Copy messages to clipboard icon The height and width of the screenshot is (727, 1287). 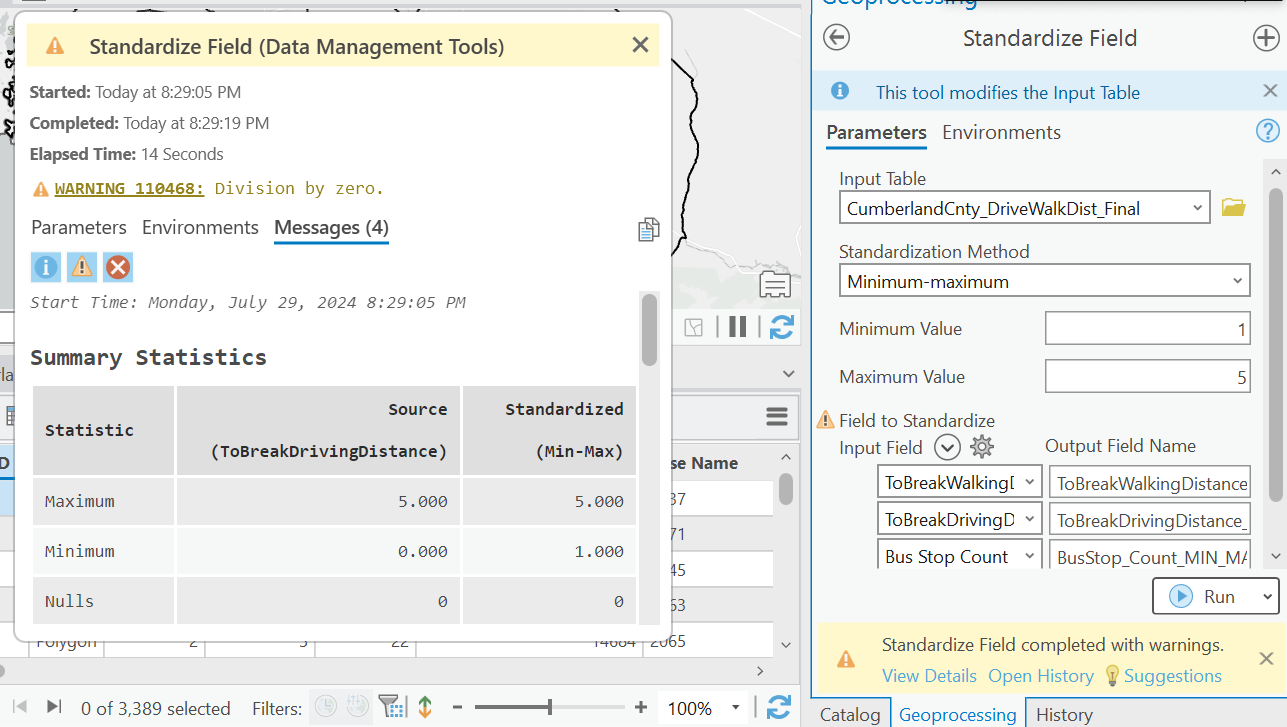coord(648,230)
